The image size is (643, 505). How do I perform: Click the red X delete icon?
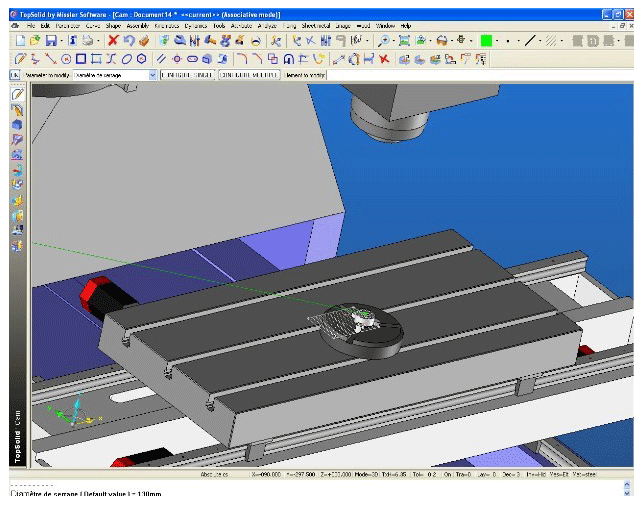(113, 41)
